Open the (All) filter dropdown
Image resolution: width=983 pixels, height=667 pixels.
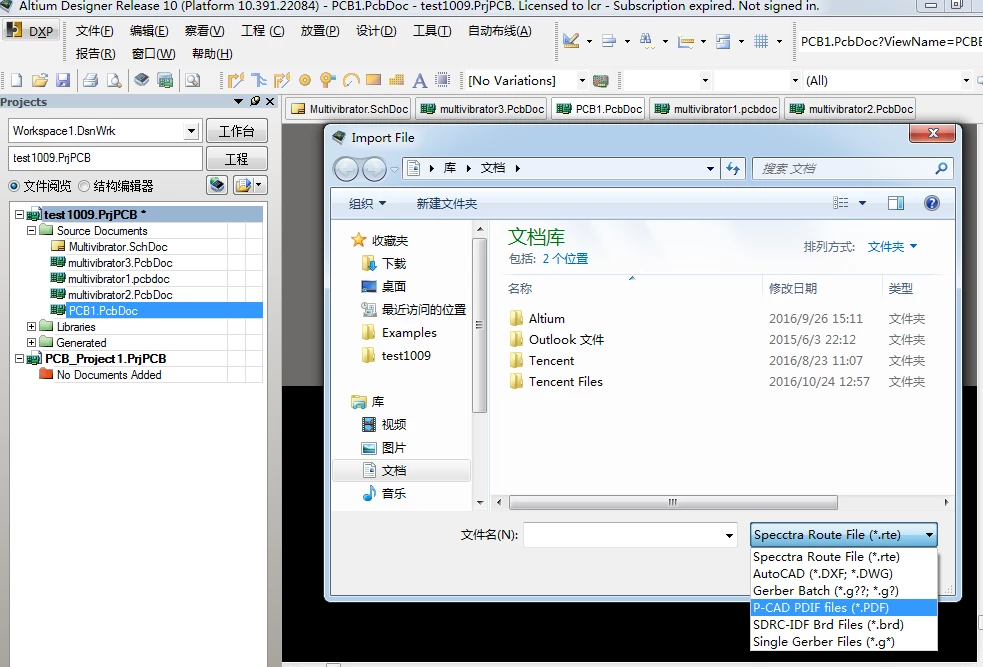pyautogui.click(x=965, y=80)
